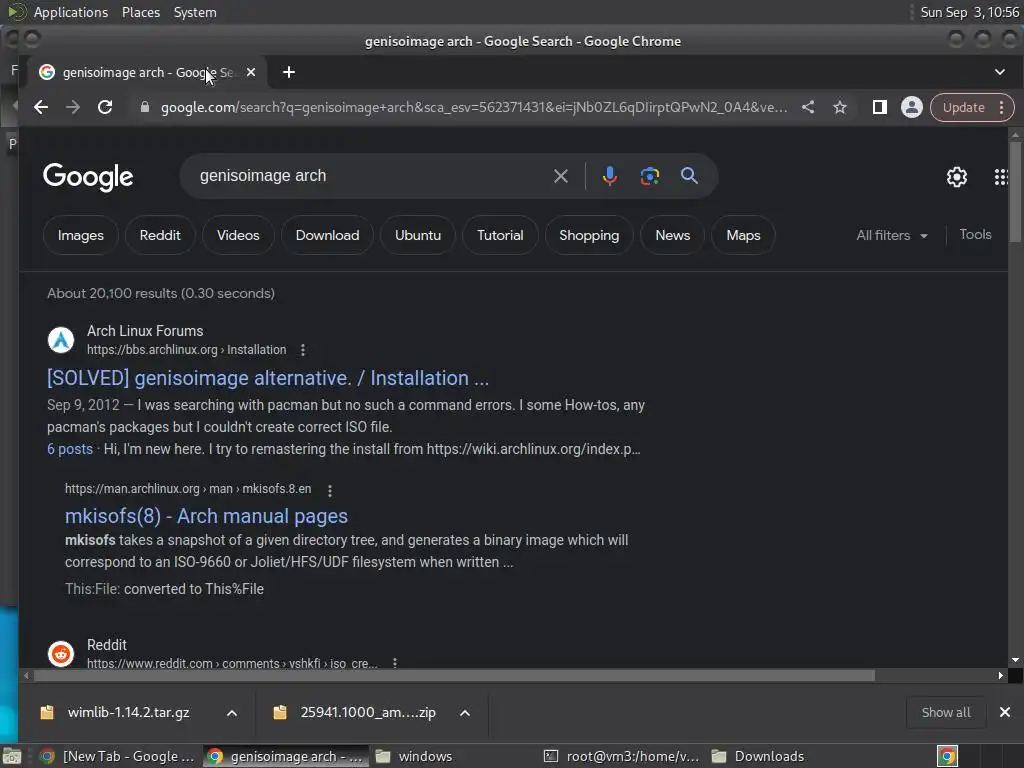
Task: Open the System menu
Action: tap(195, 12)
